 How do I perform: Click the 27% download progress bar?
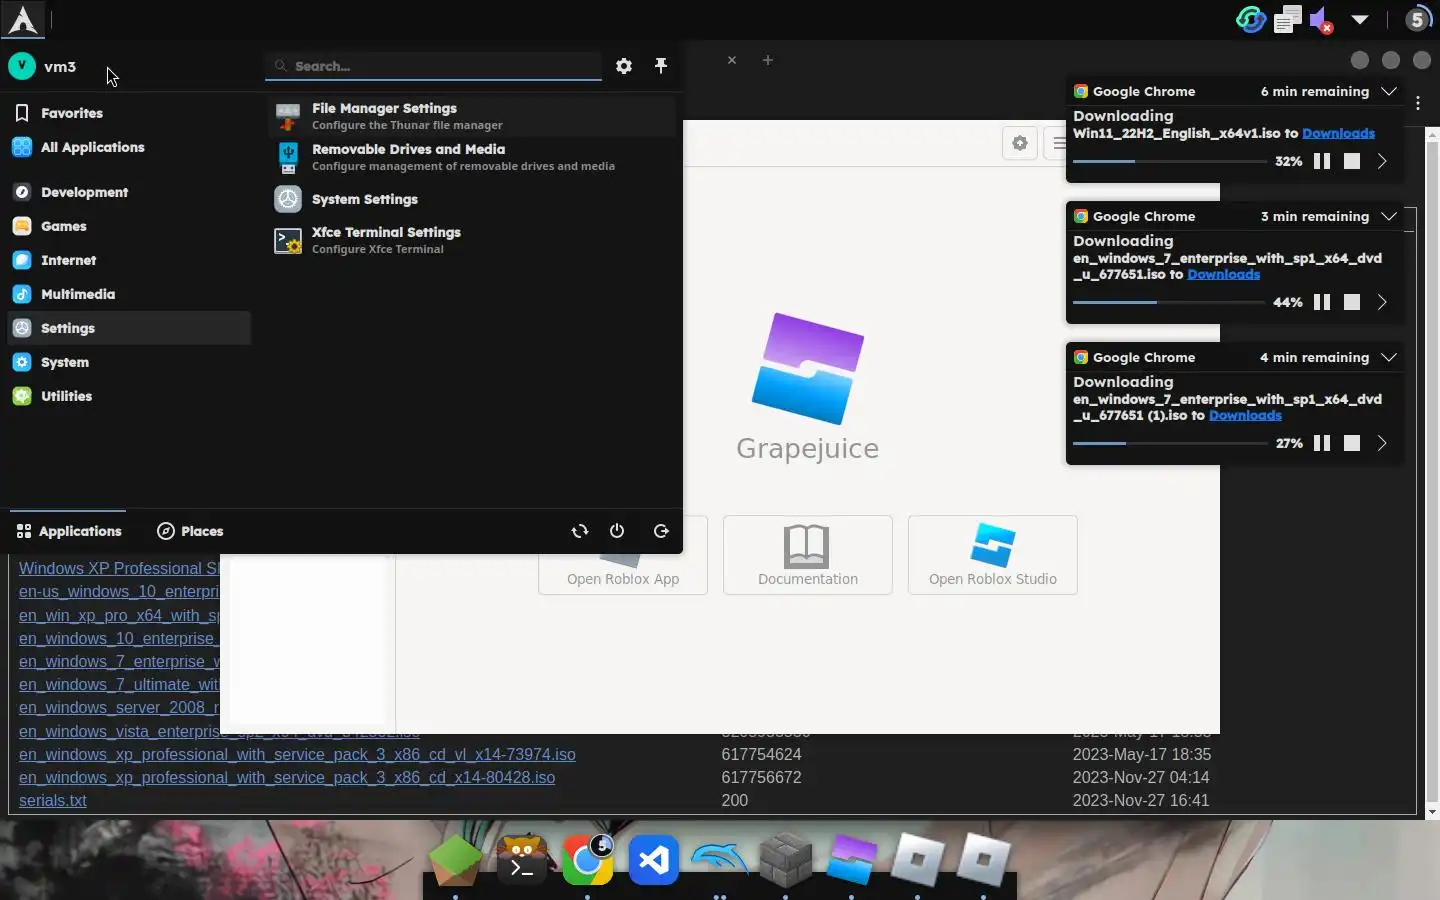click(1170, 443)
